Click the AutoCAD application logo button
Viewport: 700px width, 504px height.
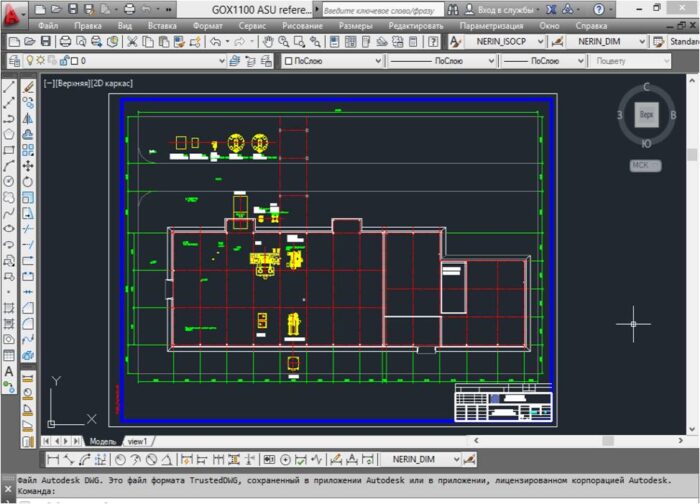click(12, 10)
